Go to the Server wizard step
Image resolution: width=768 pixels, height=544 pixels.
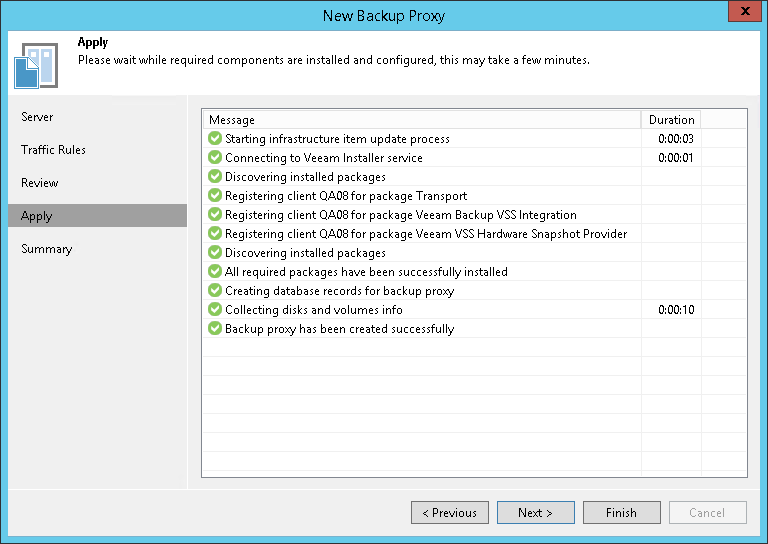tap(37, 117)
